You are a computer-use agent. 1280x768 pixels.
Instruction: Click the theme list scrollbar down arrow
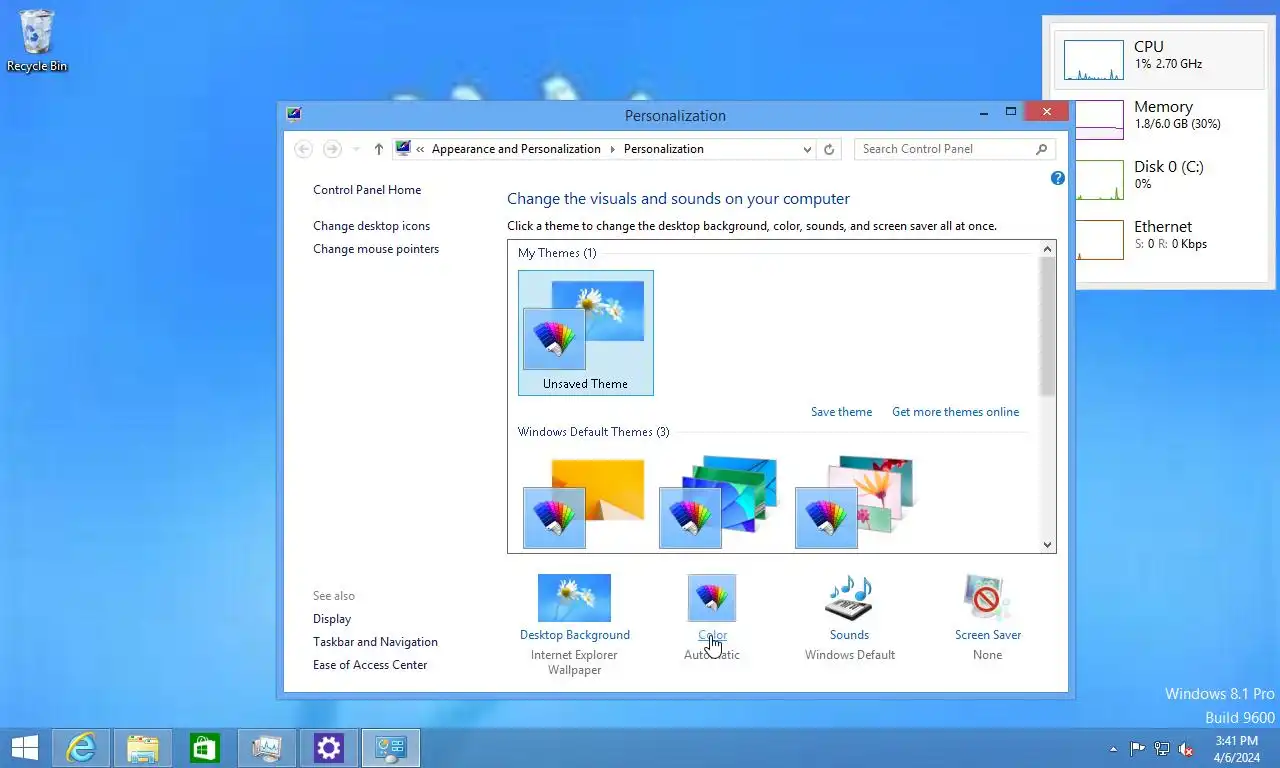[x=1048, y=545]
